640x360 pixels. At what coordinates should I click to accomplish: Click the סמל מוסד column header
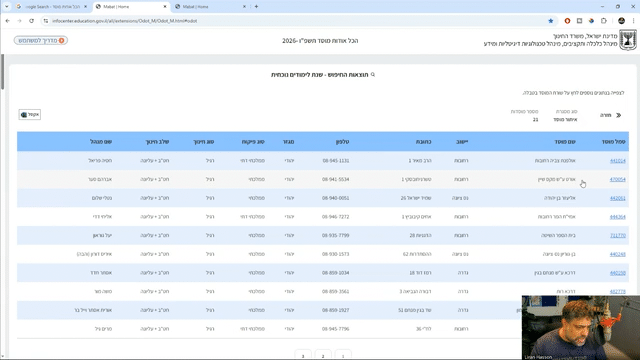(x=613, y=142)
